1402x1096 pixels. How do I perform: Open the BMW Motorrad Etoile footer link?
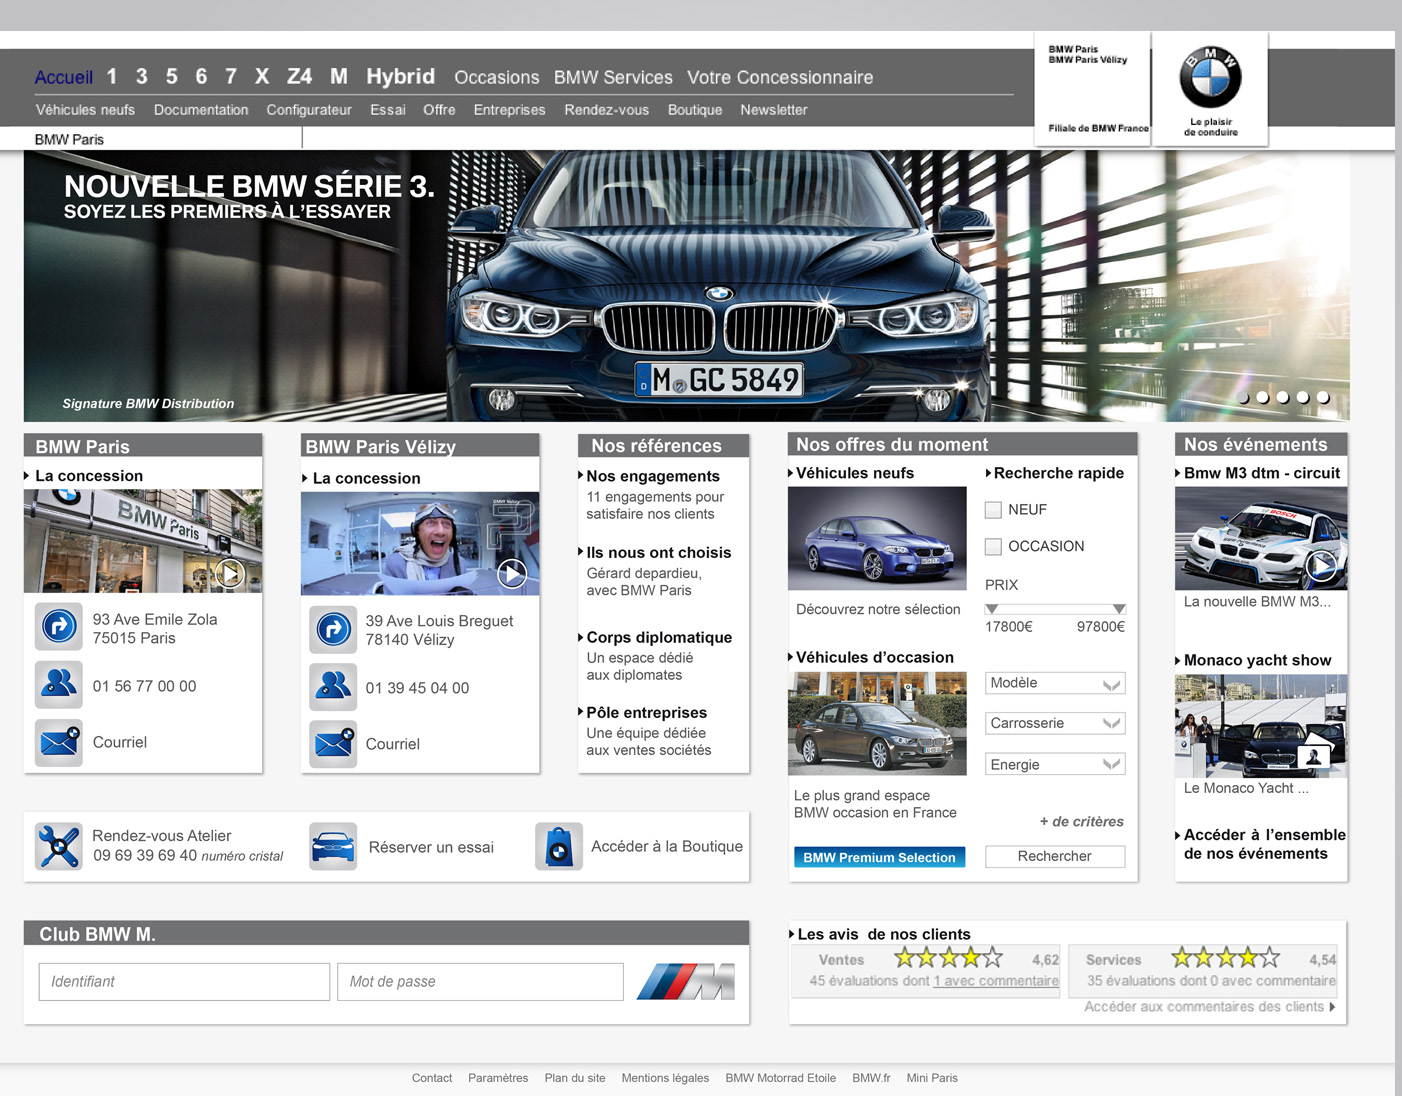(x=781, y=1078)
